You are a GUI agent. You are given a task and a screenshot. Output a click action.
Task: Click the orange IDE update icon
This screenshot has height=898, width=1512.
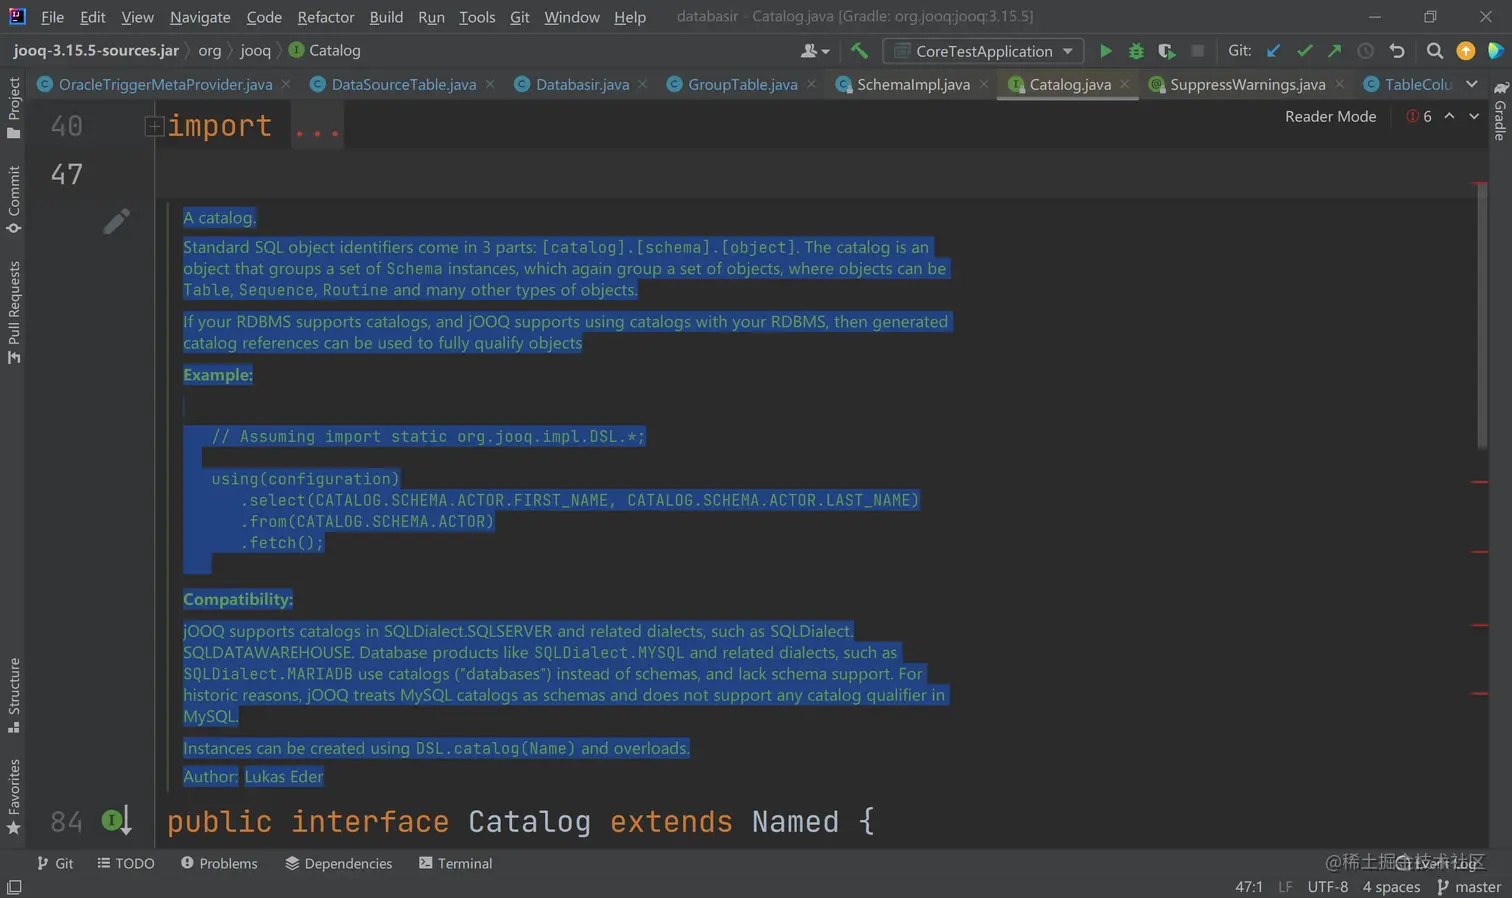[x=1466, y=51]
